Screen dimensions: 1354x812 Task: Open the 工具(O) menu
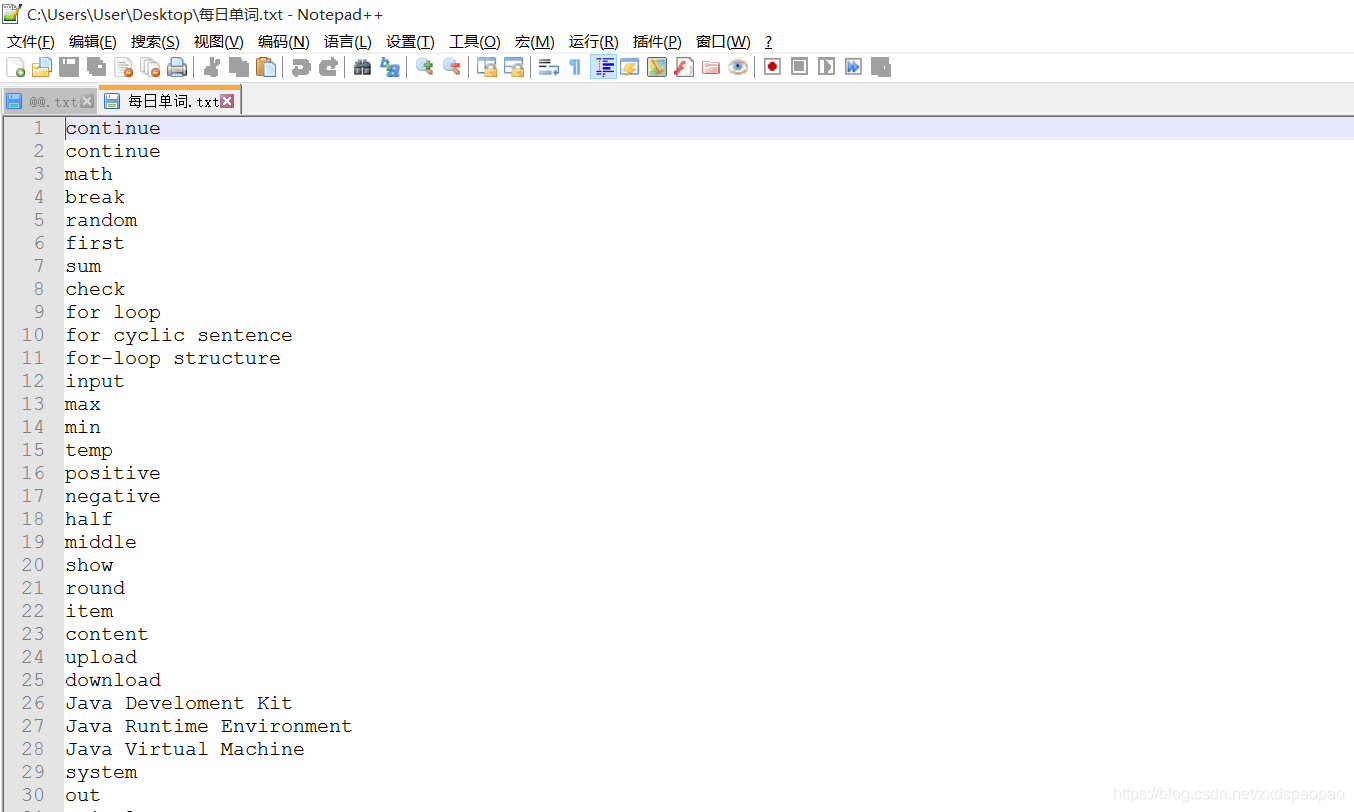(x=475, y=41)
